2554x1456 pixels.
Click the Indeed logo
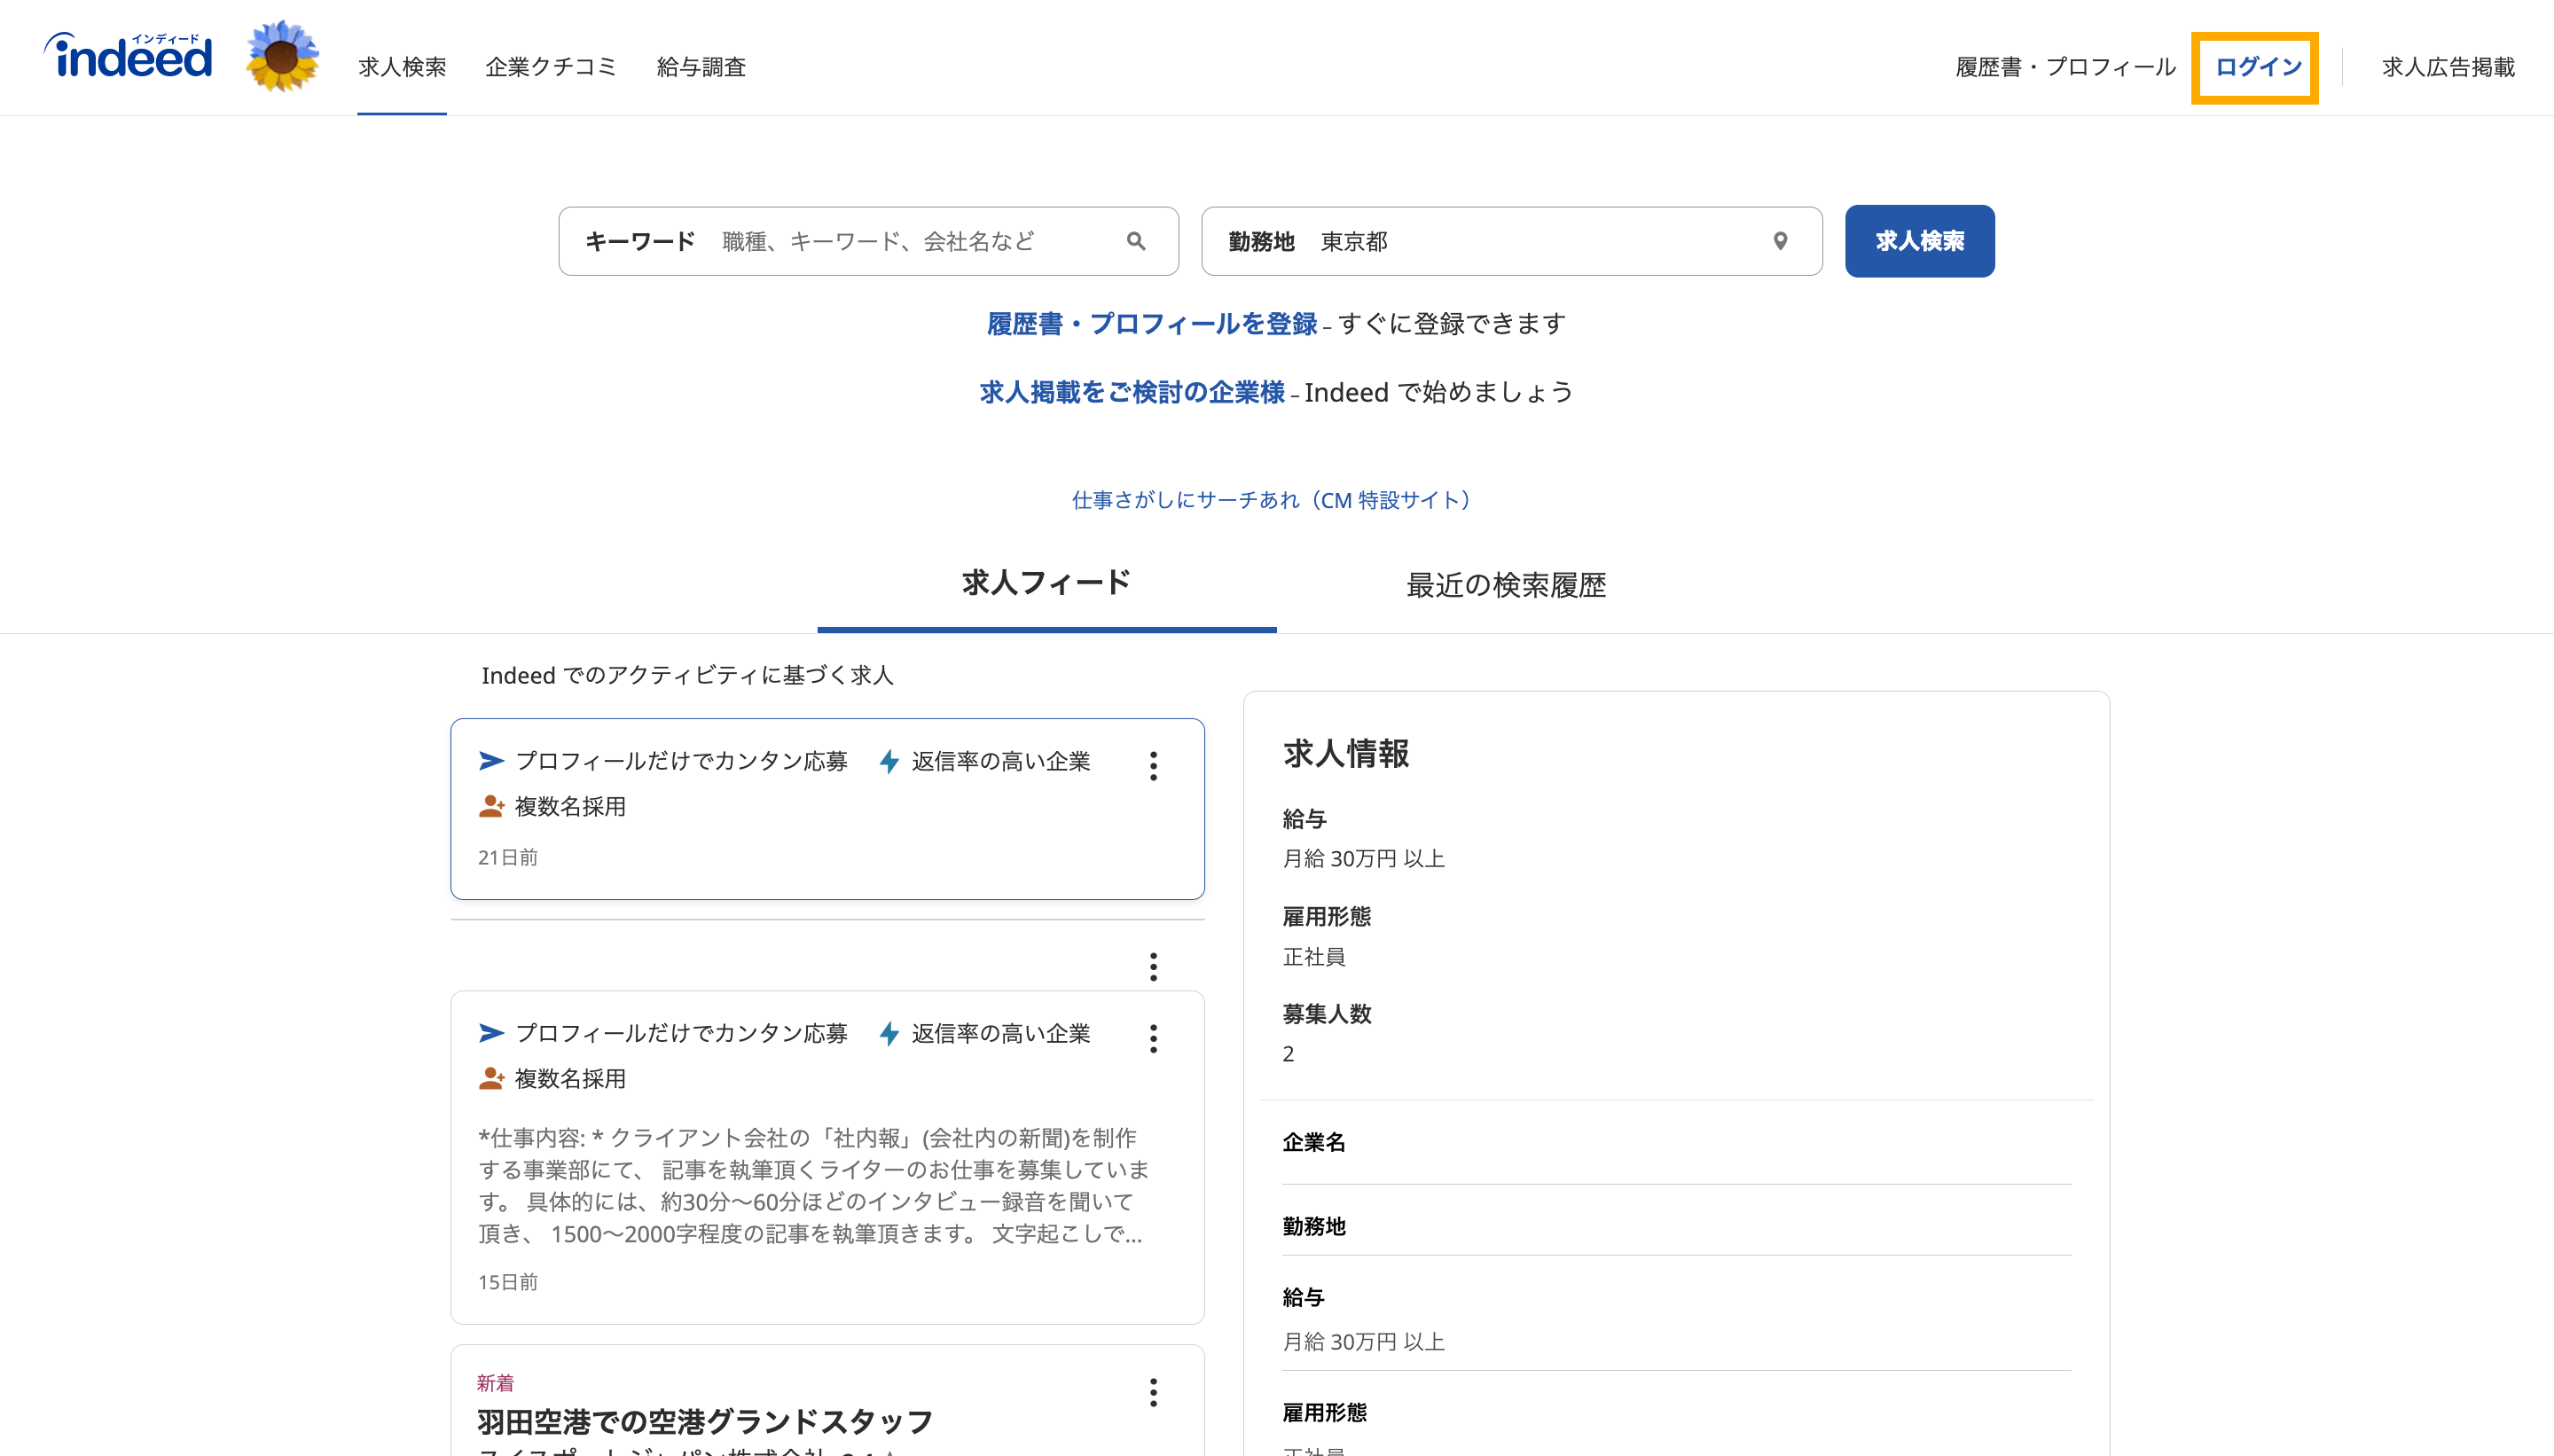129,57
